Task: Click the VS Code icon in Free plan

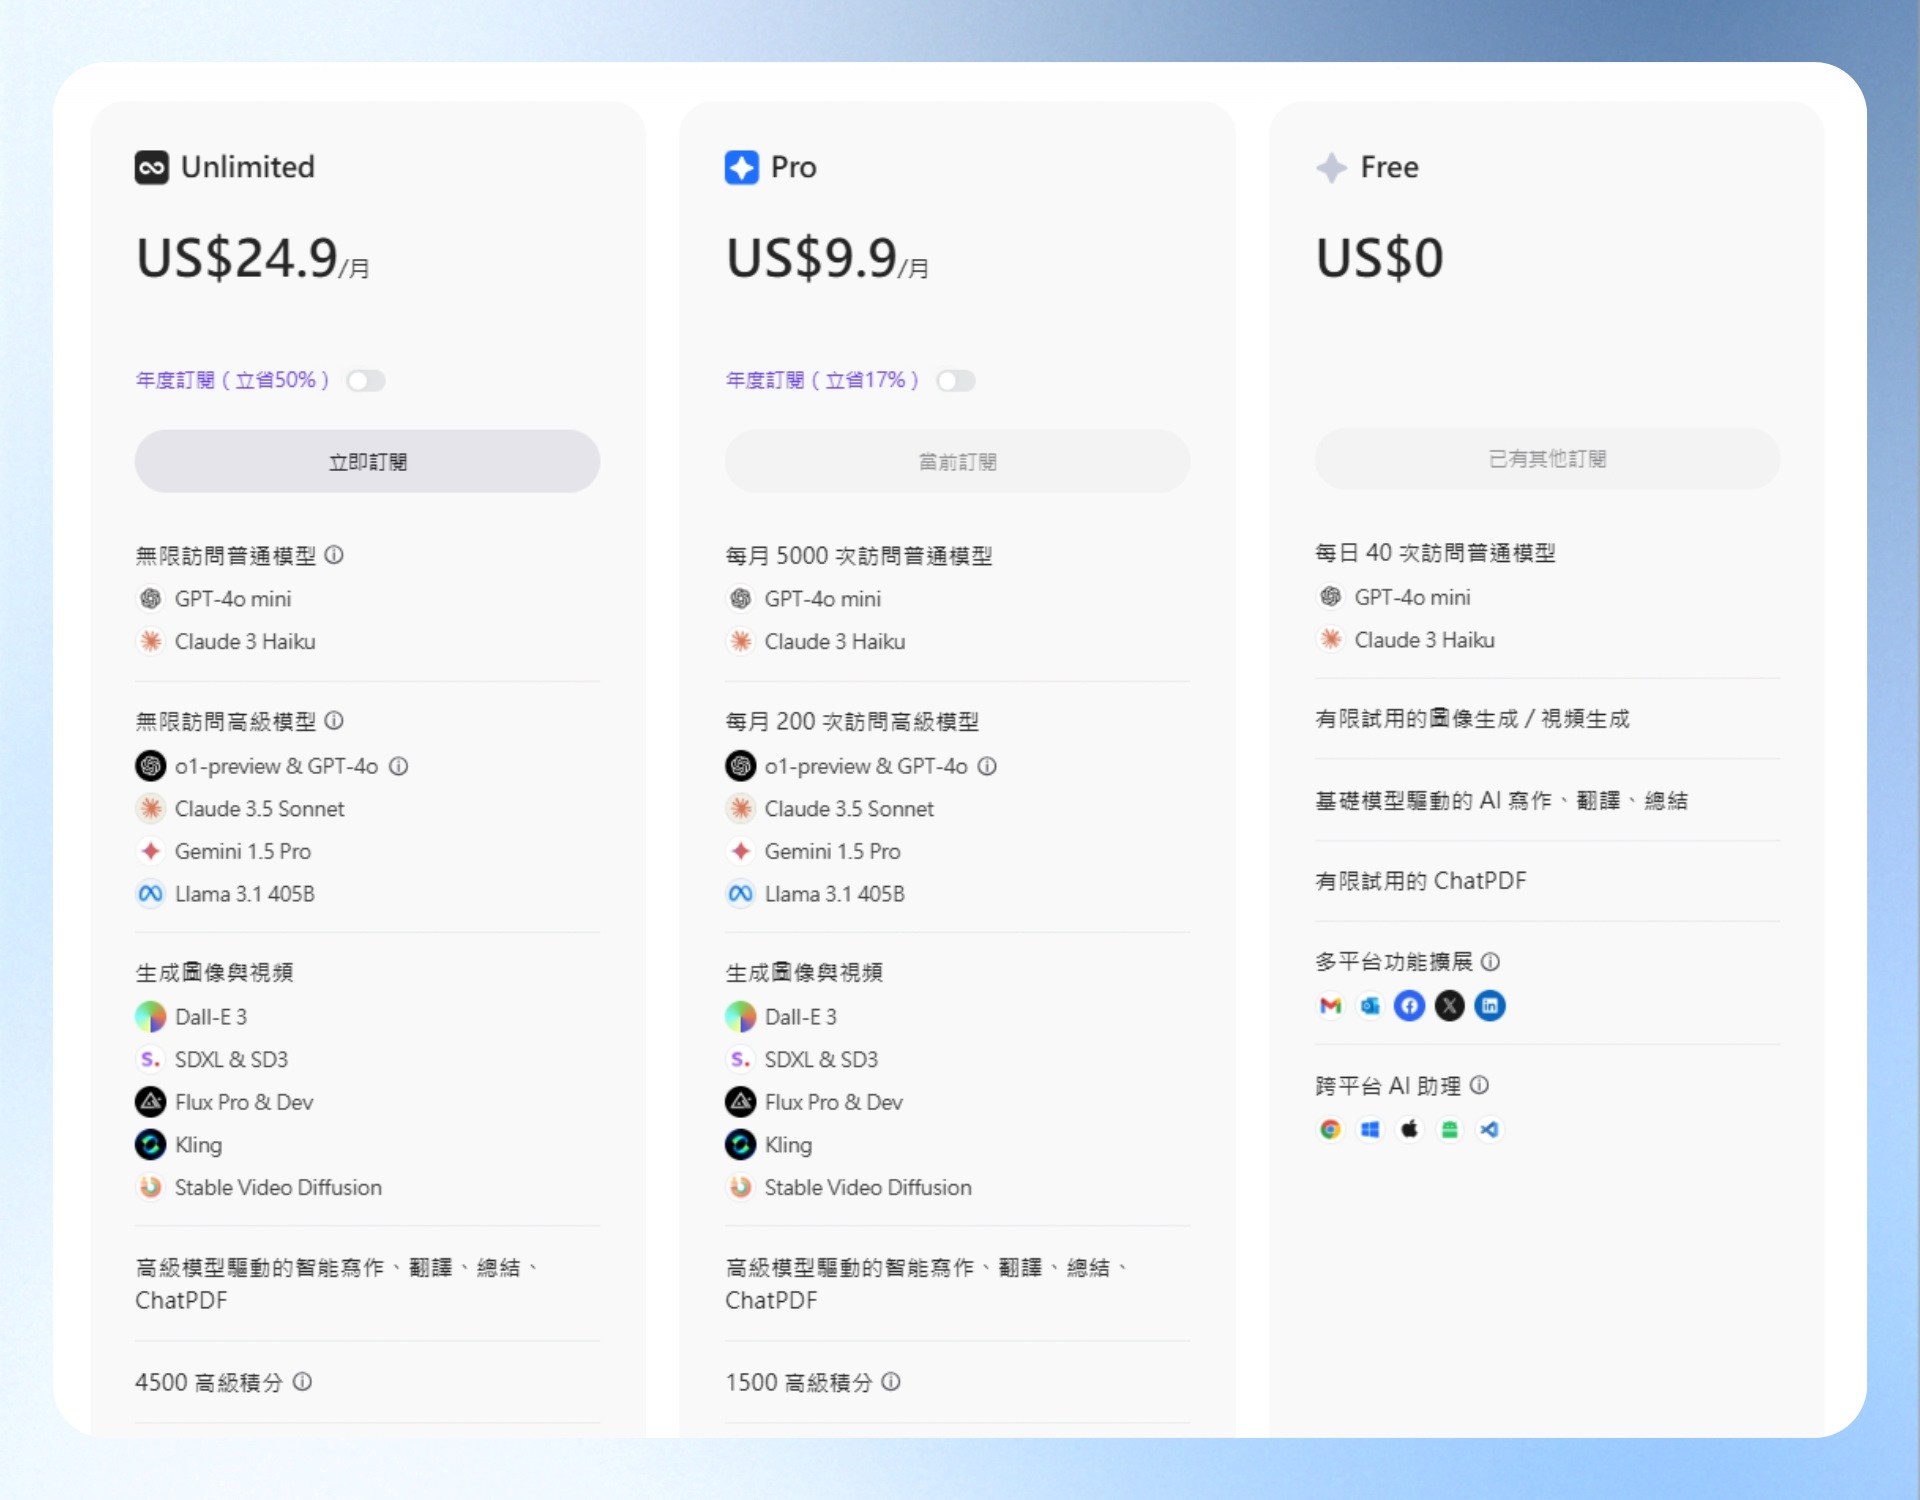Action: [1490, 1129]
